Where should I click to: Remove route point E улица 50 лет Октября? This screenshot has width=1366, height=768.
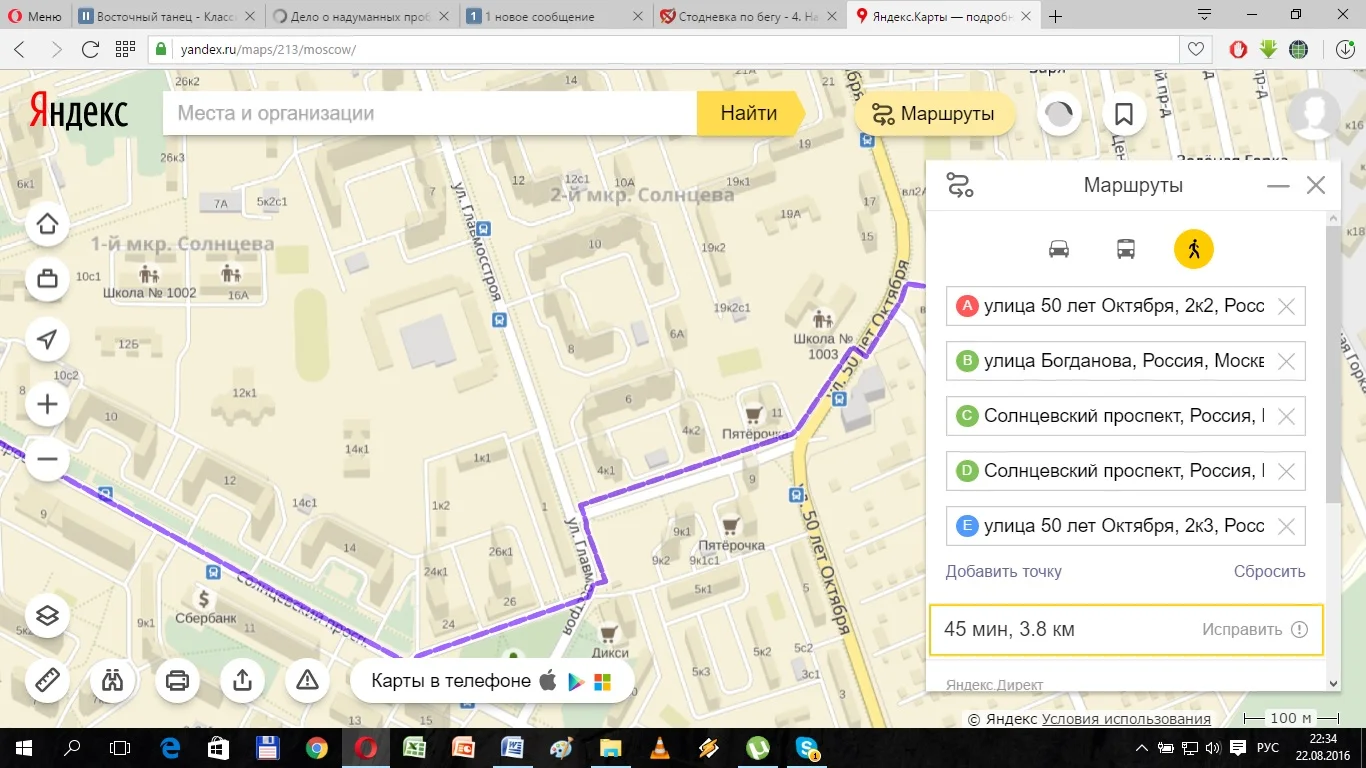tap(1287, 526)
